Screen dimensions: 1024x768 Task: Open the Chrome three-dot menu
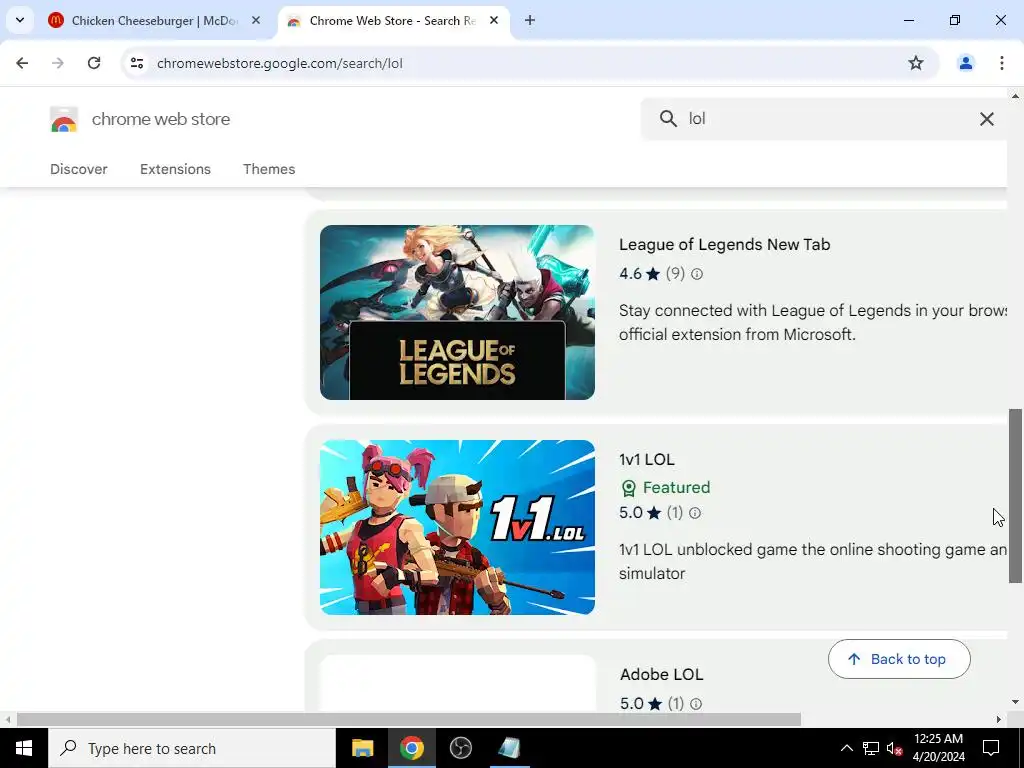pyautogui.click(x=1001, y=63)
